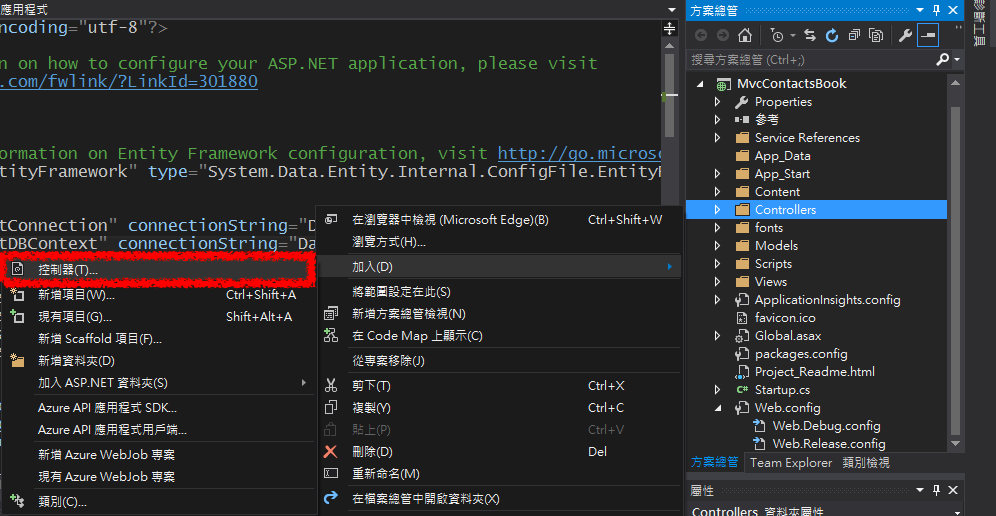Viewport: 996px width, 516px height.
Task: Click the Solution Explorer vertical scrollbar
Action: [x=955, y=250]
